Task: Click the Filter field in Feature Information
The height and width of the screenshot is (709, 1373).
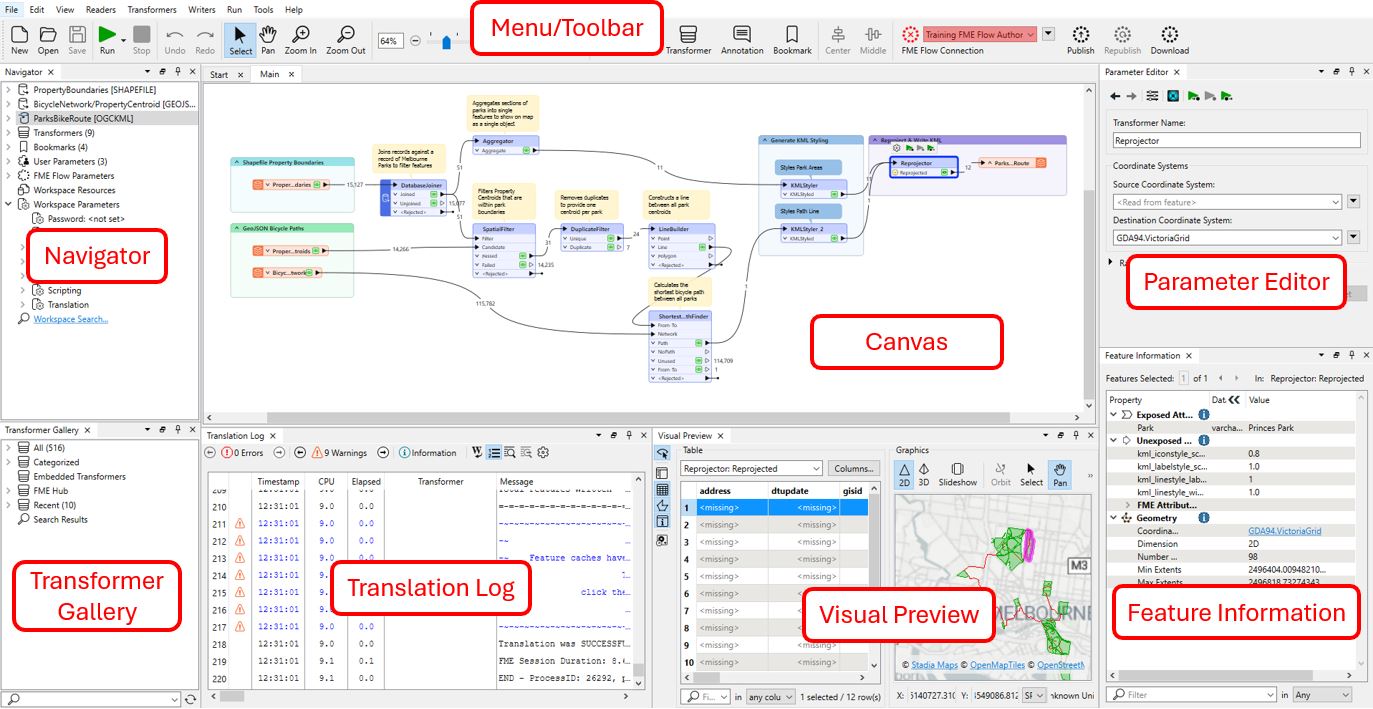Action: [x=1190, y=694]
